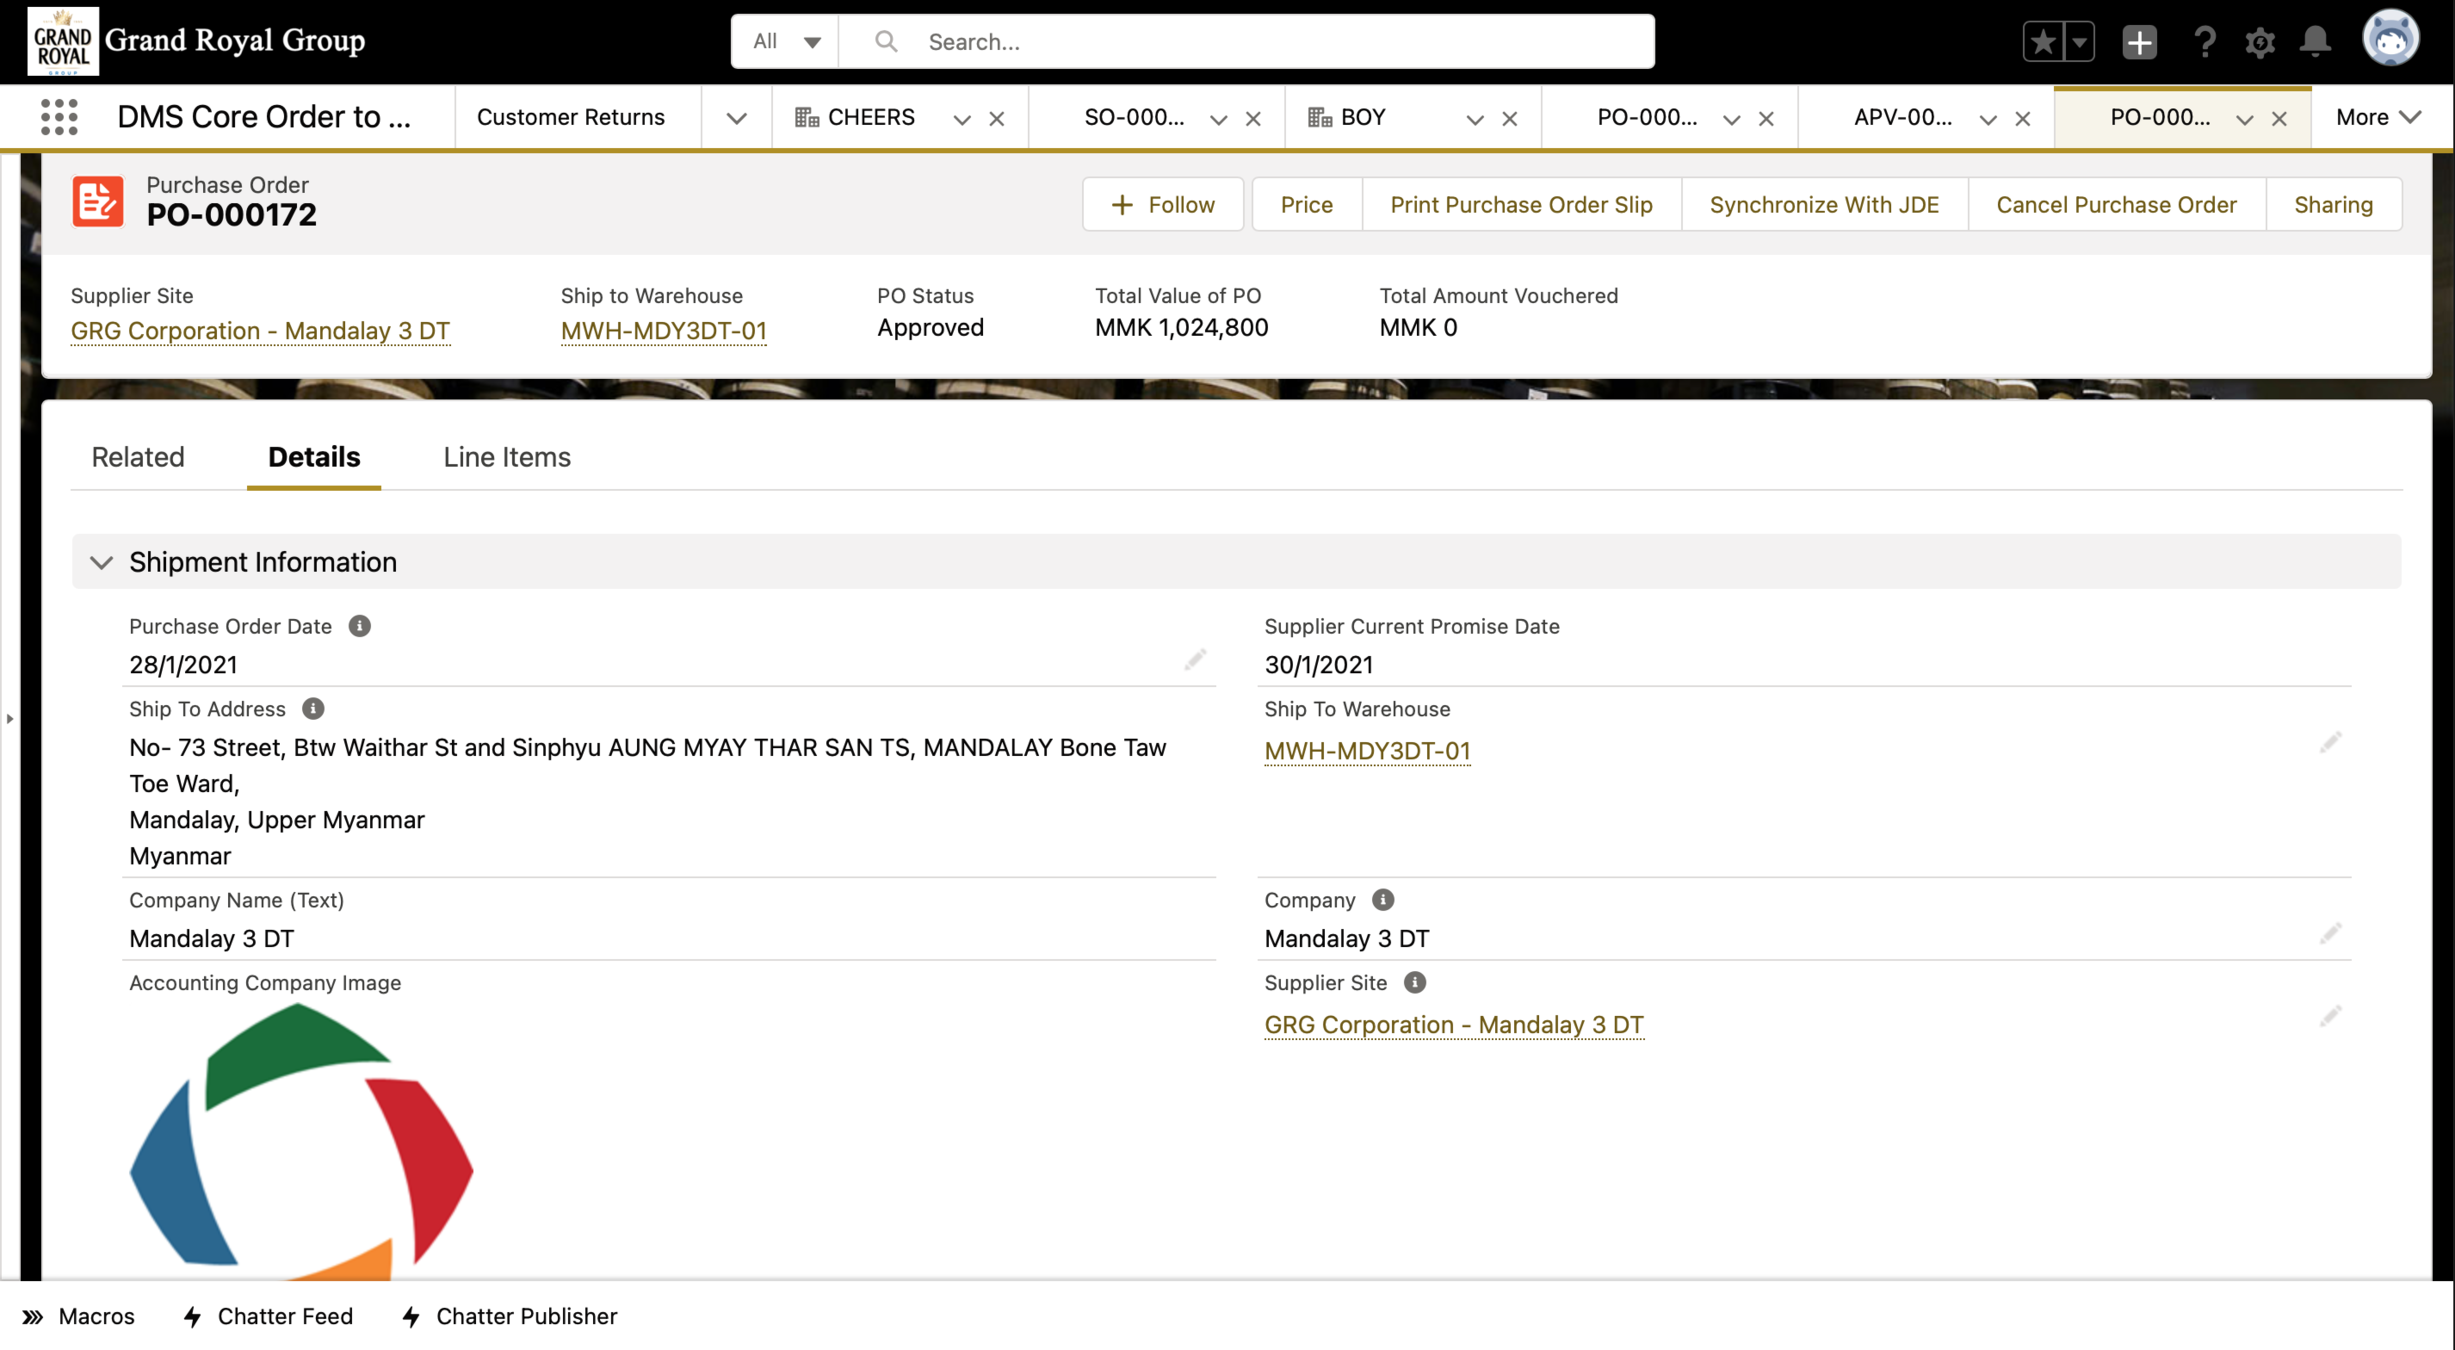This screenshot has height=1350, width=2455.
Task: Click the favorites star icon
Action: pyautogui.click(x=2043, y=42)
